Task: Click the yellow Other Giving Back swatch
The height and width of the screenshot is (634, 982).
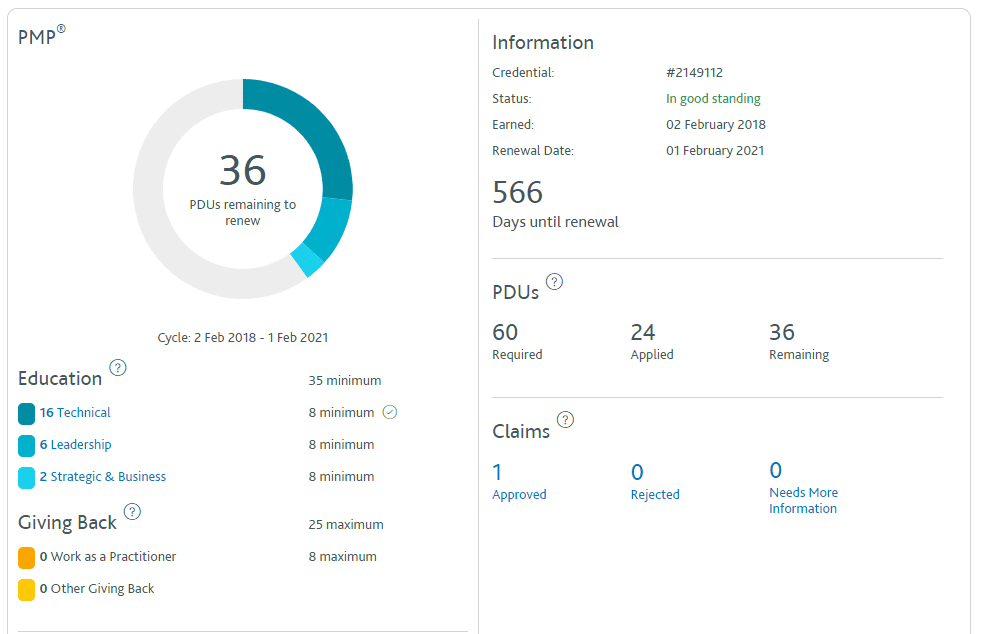Action: (x=26, y=590)
